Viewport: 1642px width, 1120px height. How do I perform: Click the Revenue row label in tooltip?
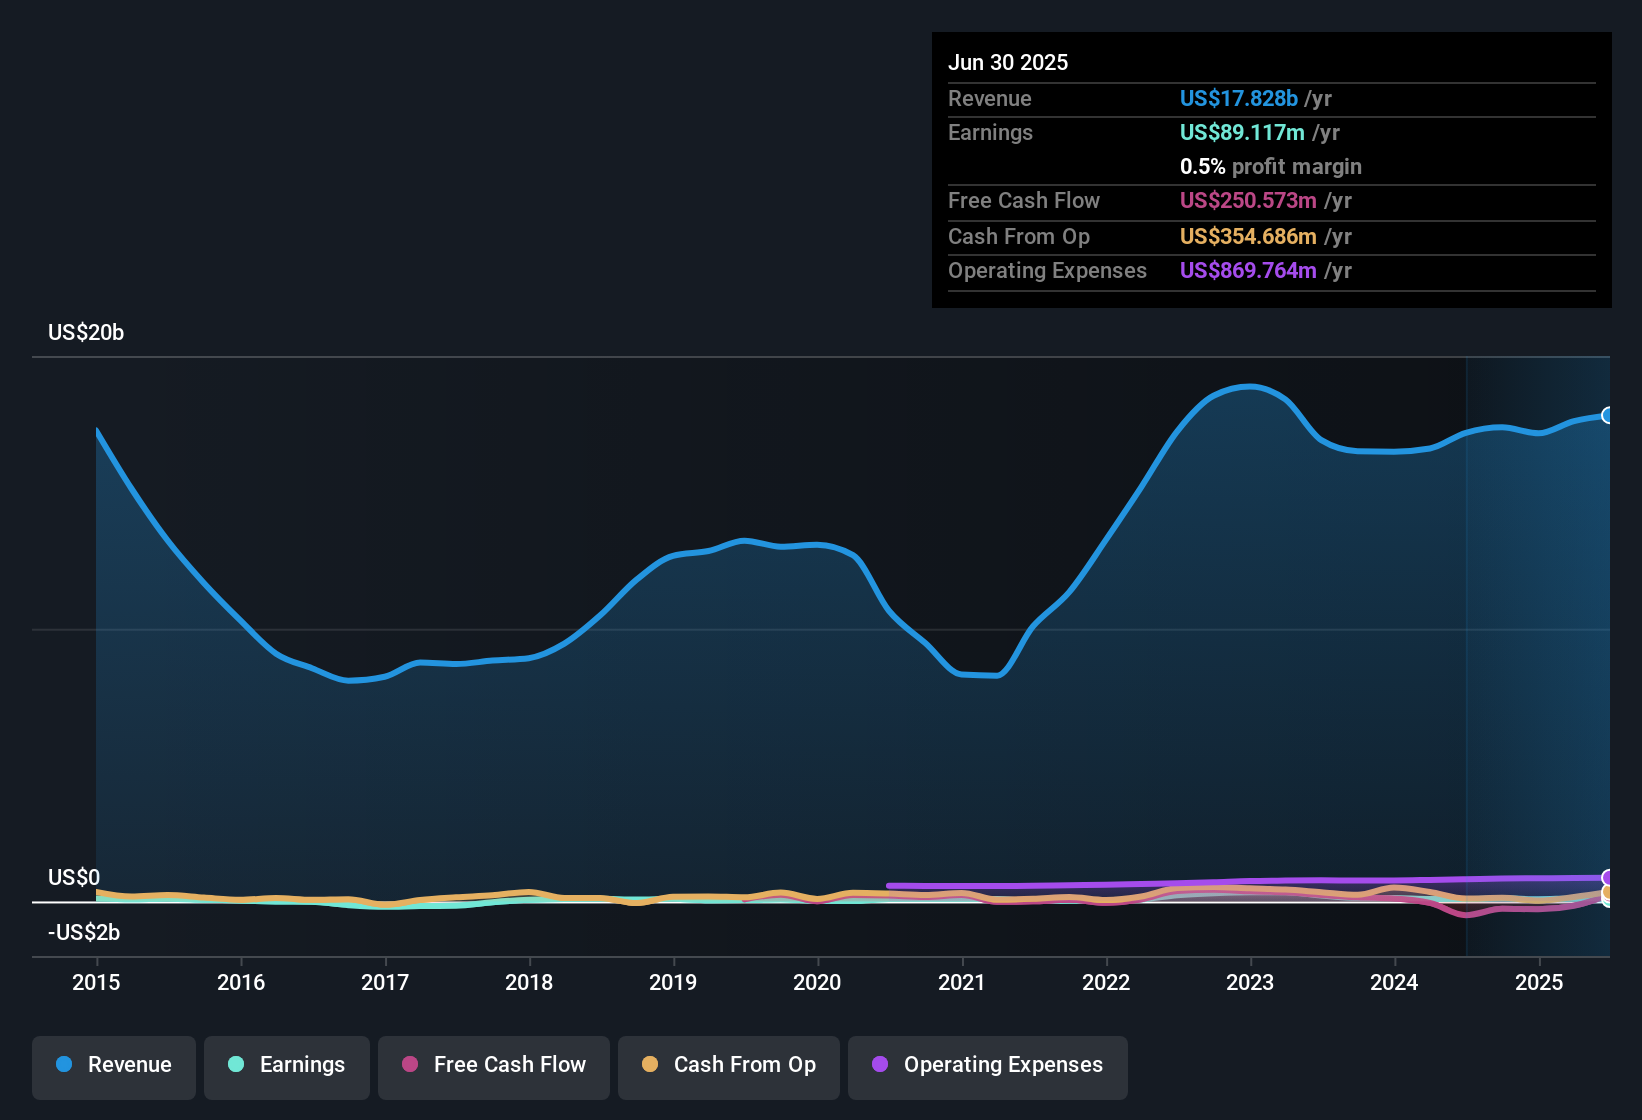[x=989, y=99]
